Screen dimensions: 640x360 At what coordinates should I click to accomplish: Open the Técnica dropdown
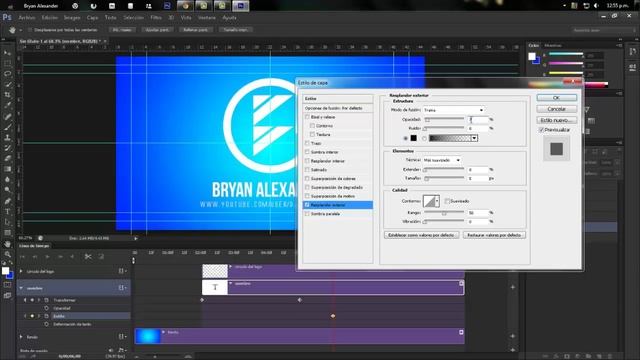pyautogui.click(x=442, y=160)
